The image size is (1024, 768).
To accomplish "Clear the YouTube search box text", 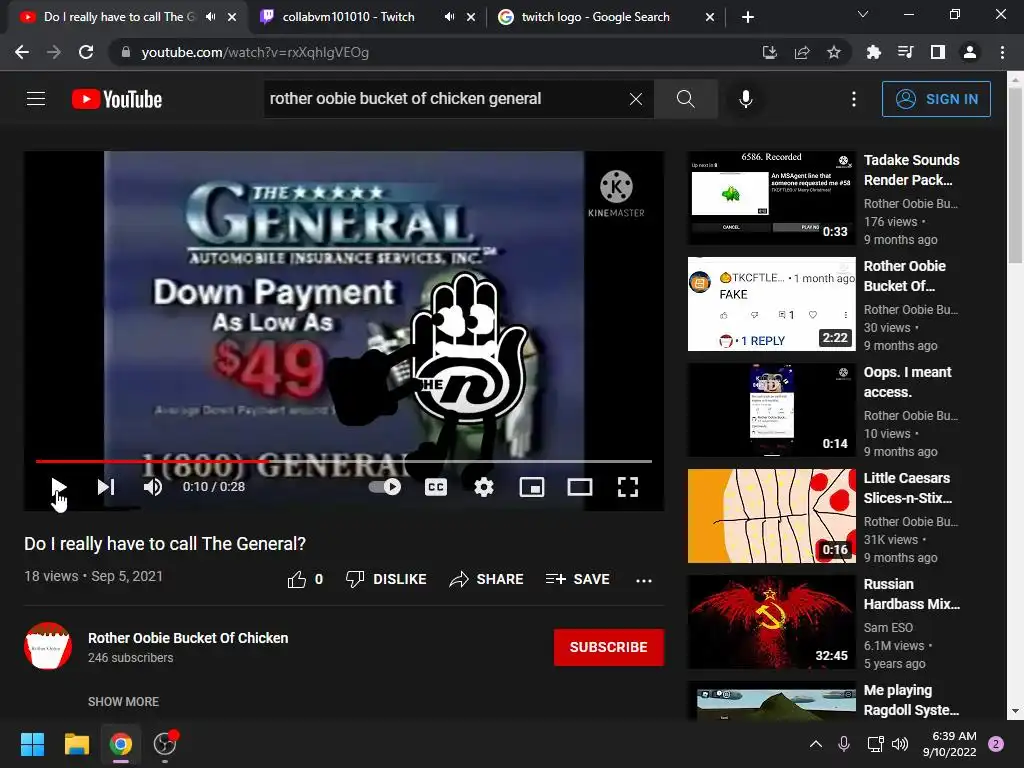I will [x=635, y=99].
